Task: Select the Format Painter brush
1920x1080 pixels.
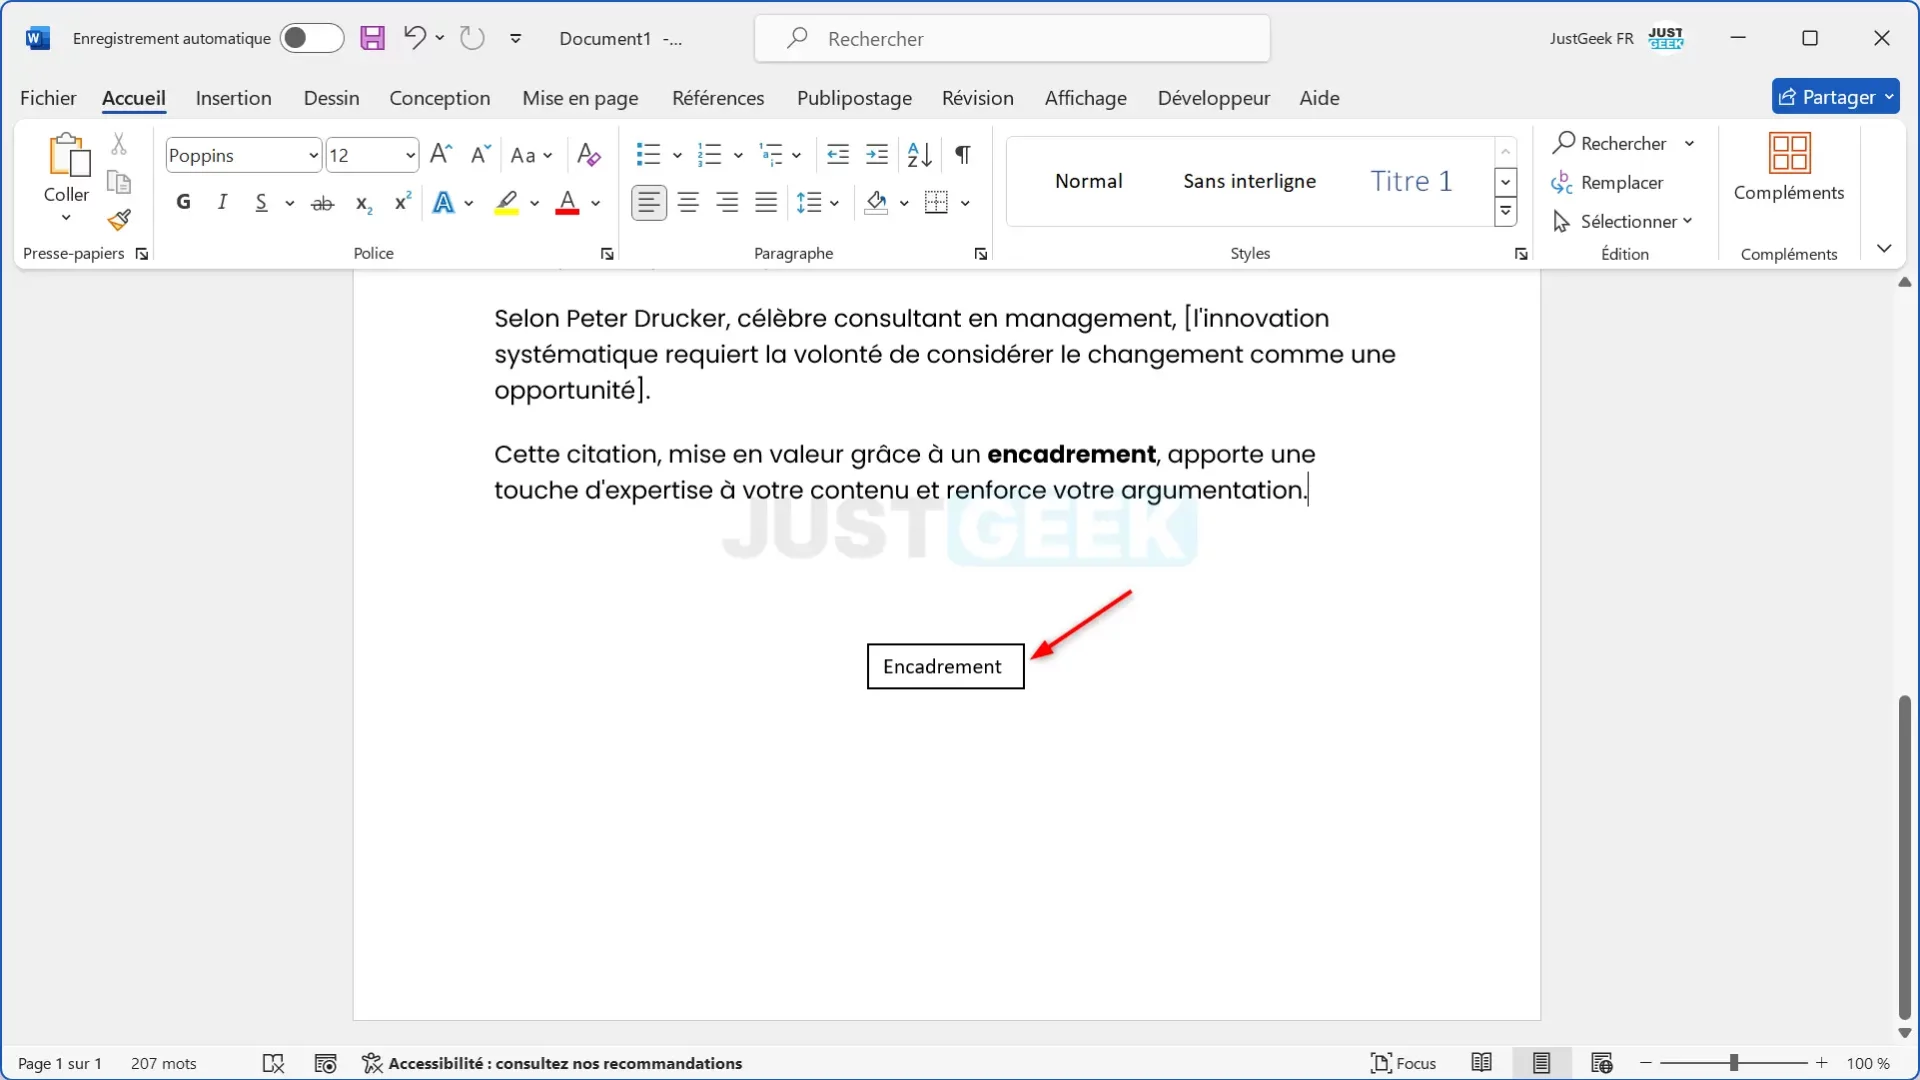Action: pyautogui.click(x=119, y=219)
